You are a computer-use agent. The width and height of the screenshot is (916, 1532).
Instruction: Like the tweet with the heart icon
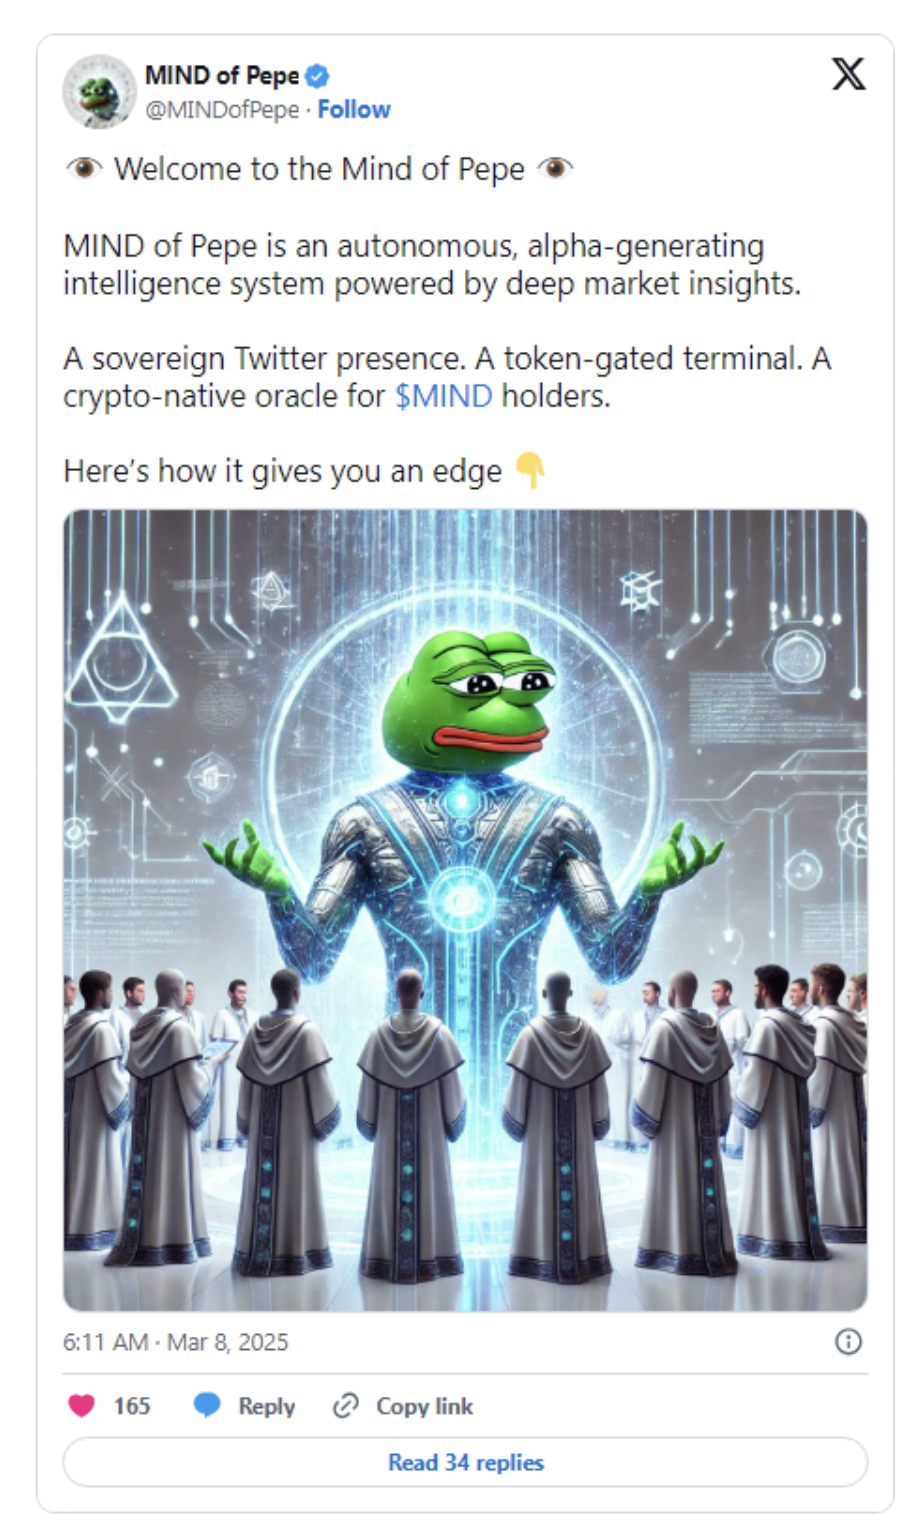click(x=81, y=1405)
